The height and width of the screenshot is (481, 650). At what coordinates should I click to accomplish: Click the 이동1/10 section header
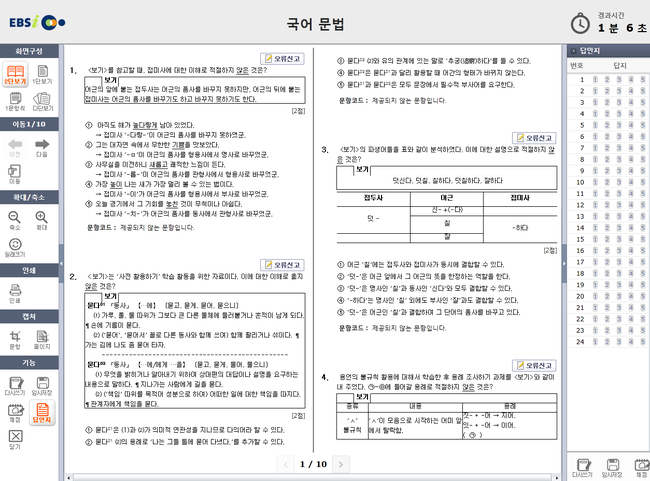click(29, 124)
